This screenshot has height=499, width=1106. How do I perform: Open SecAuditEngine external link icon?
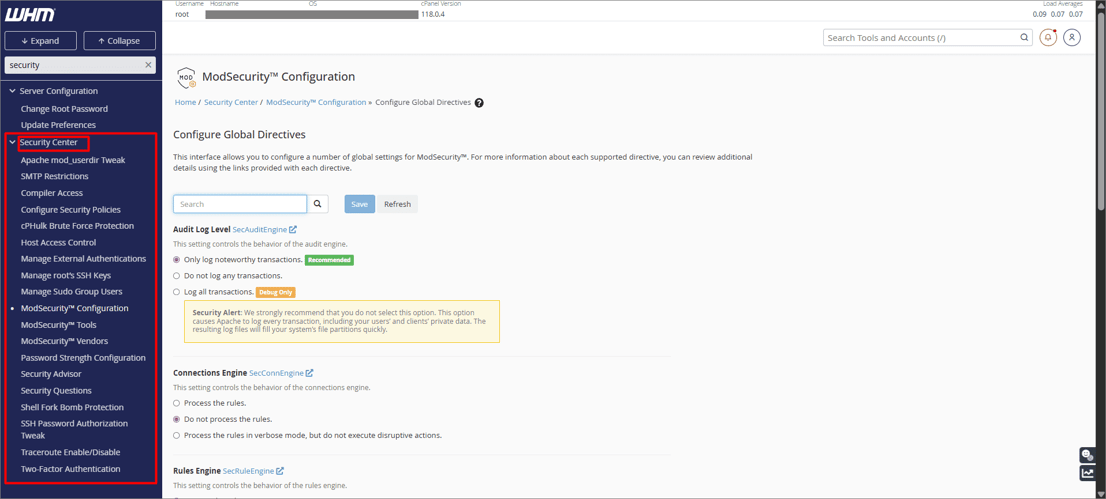(x=293, y=229)
